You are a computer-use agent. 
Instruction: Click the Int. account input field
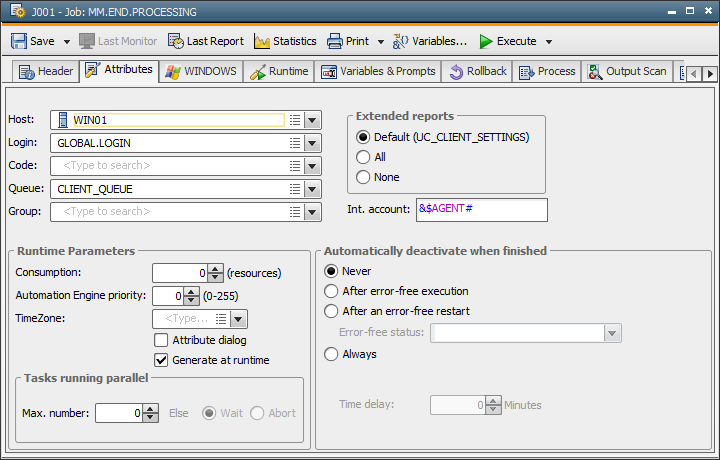481,209
